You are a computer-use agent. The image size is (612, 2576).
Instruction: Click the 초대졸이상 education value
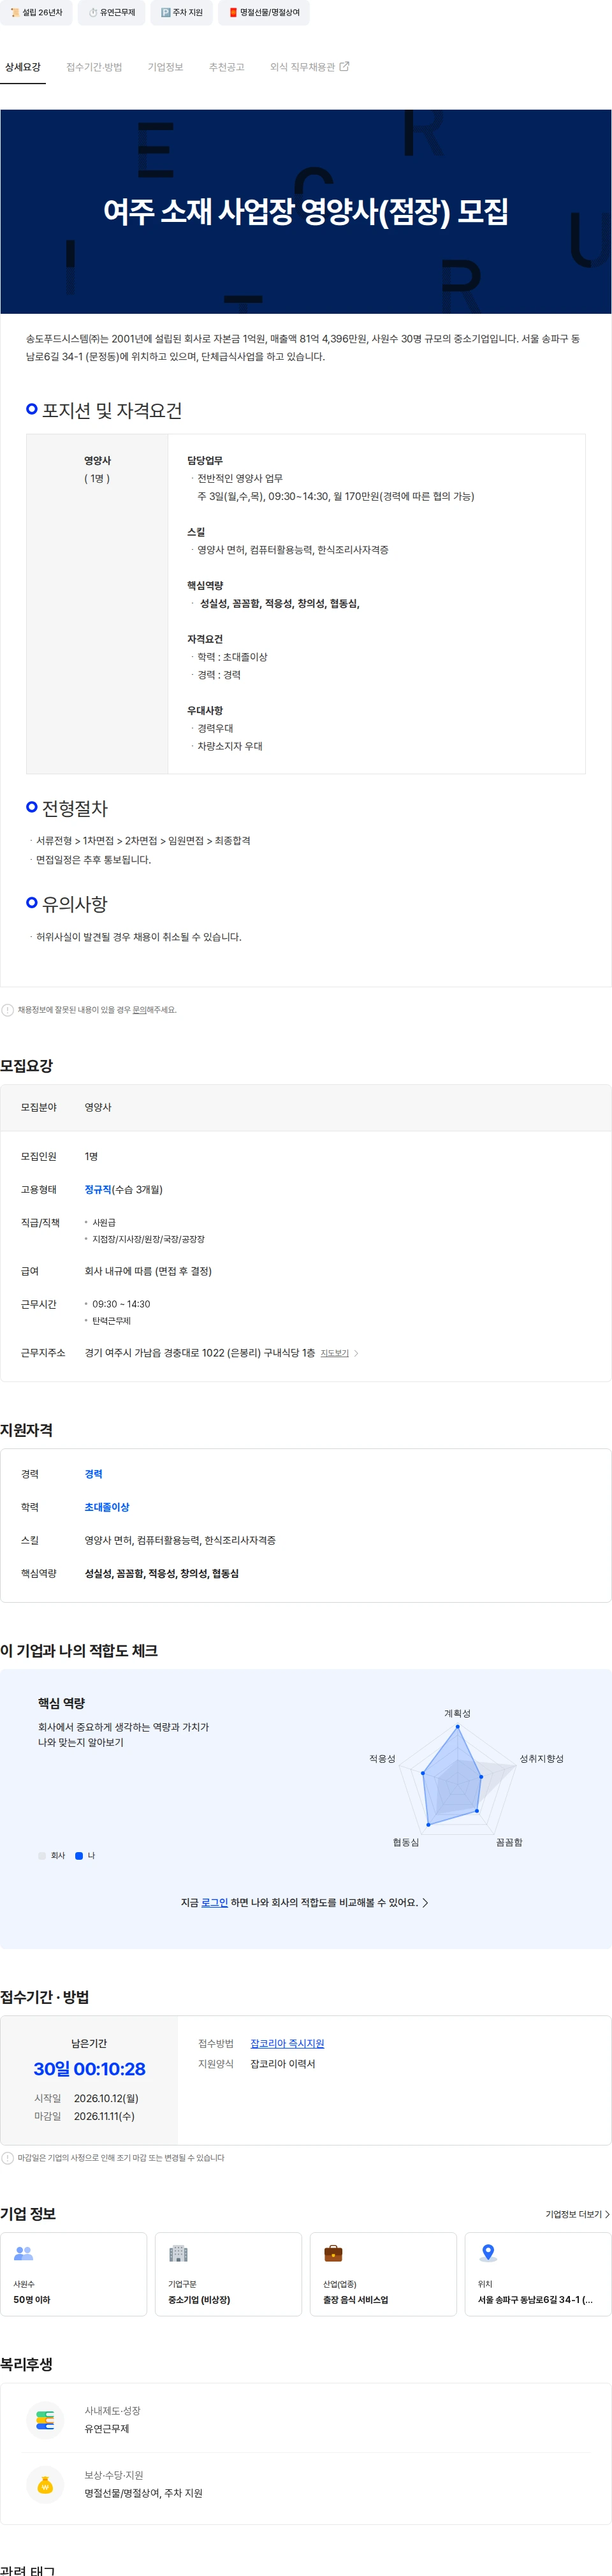[x=107, y=1506]
